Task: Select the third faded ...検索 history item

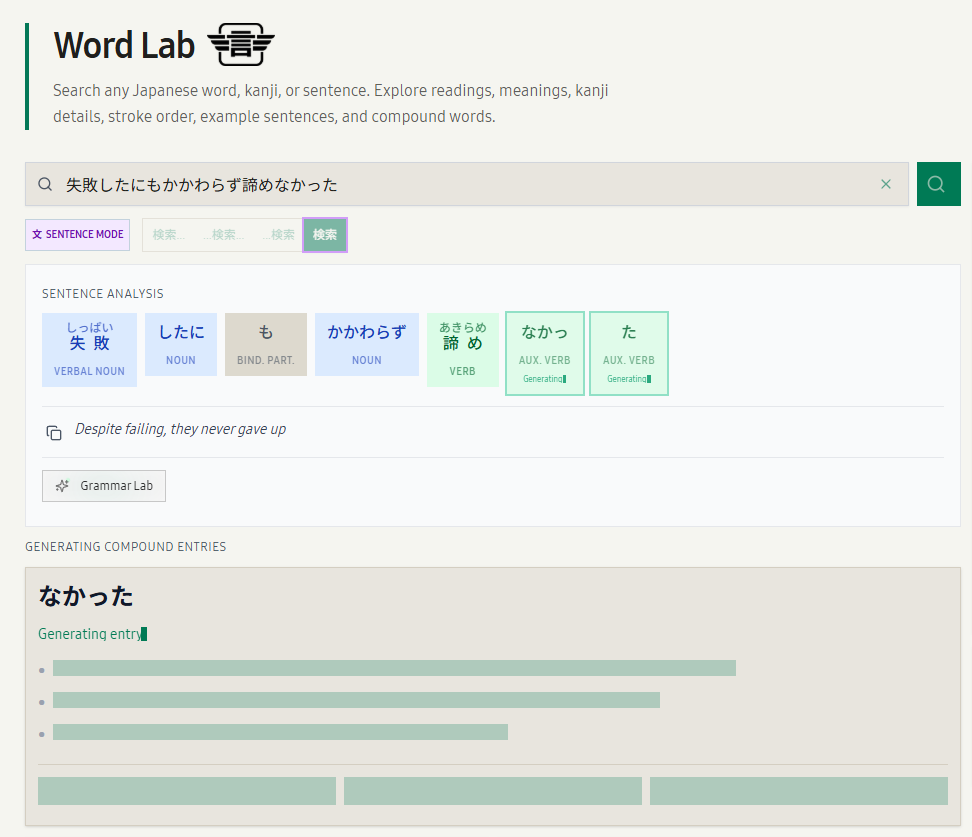Action: pos(278,235)
